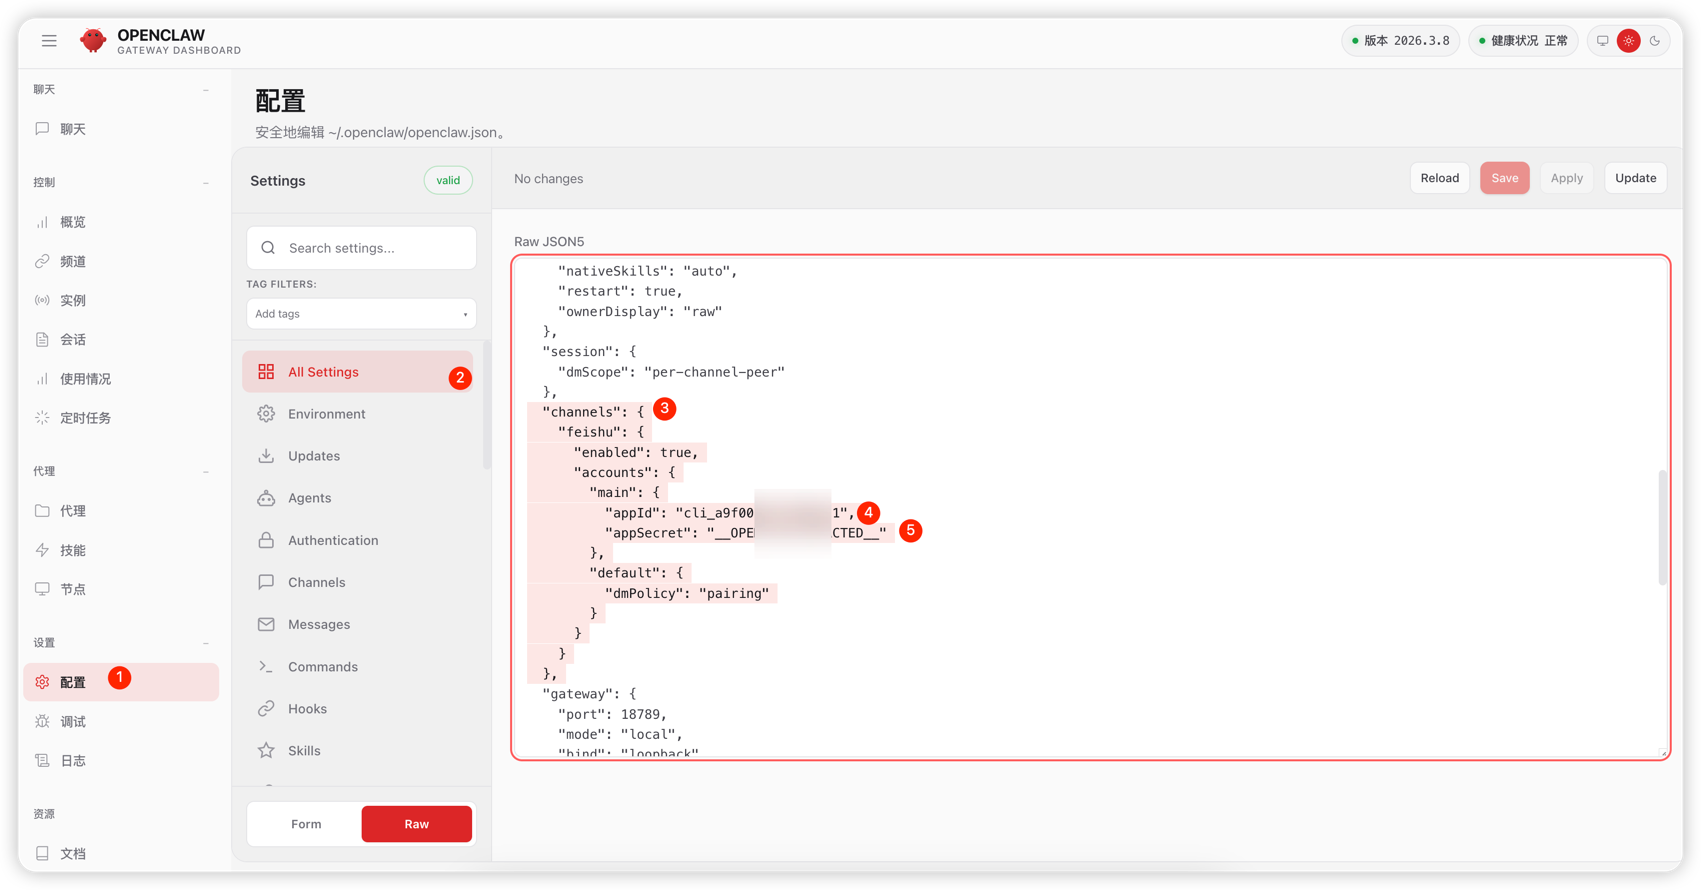Viewport: 1701px width, 890px height.
Task: Select the system theme monitor icon
Action: (1602, 41)
